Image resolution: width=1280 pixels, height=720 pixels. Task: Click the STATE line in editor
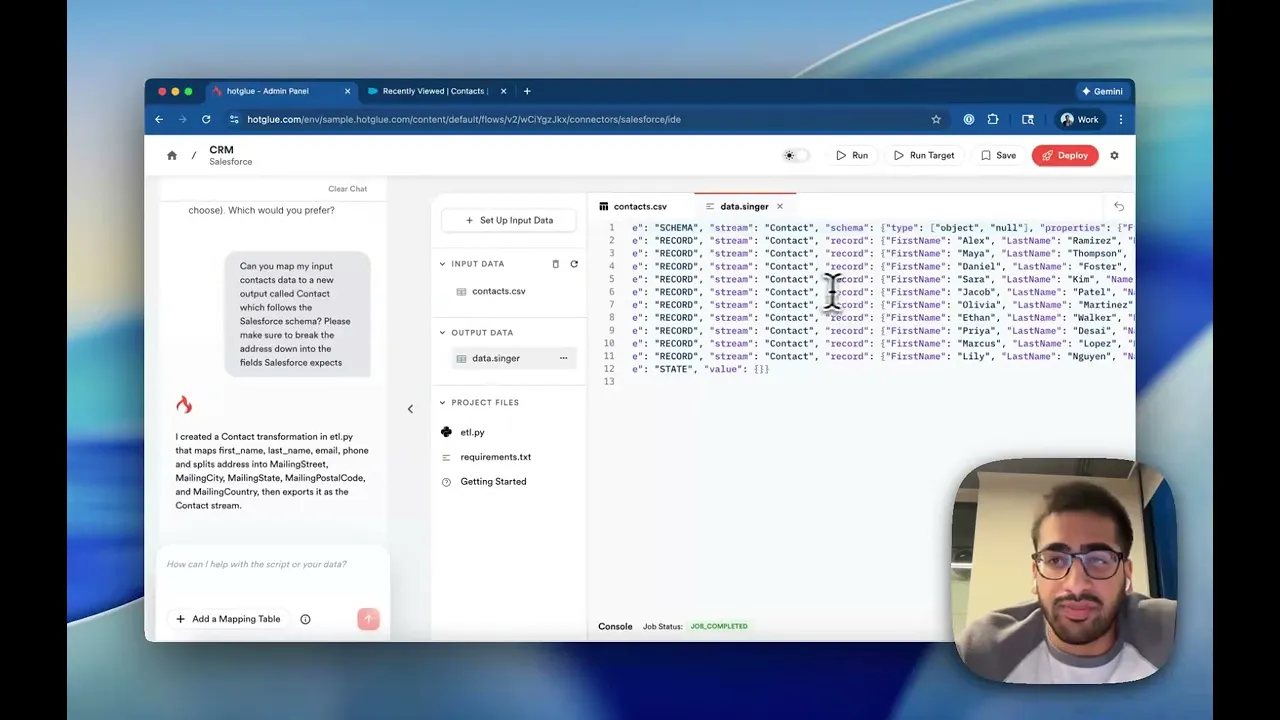coord(700,369)
